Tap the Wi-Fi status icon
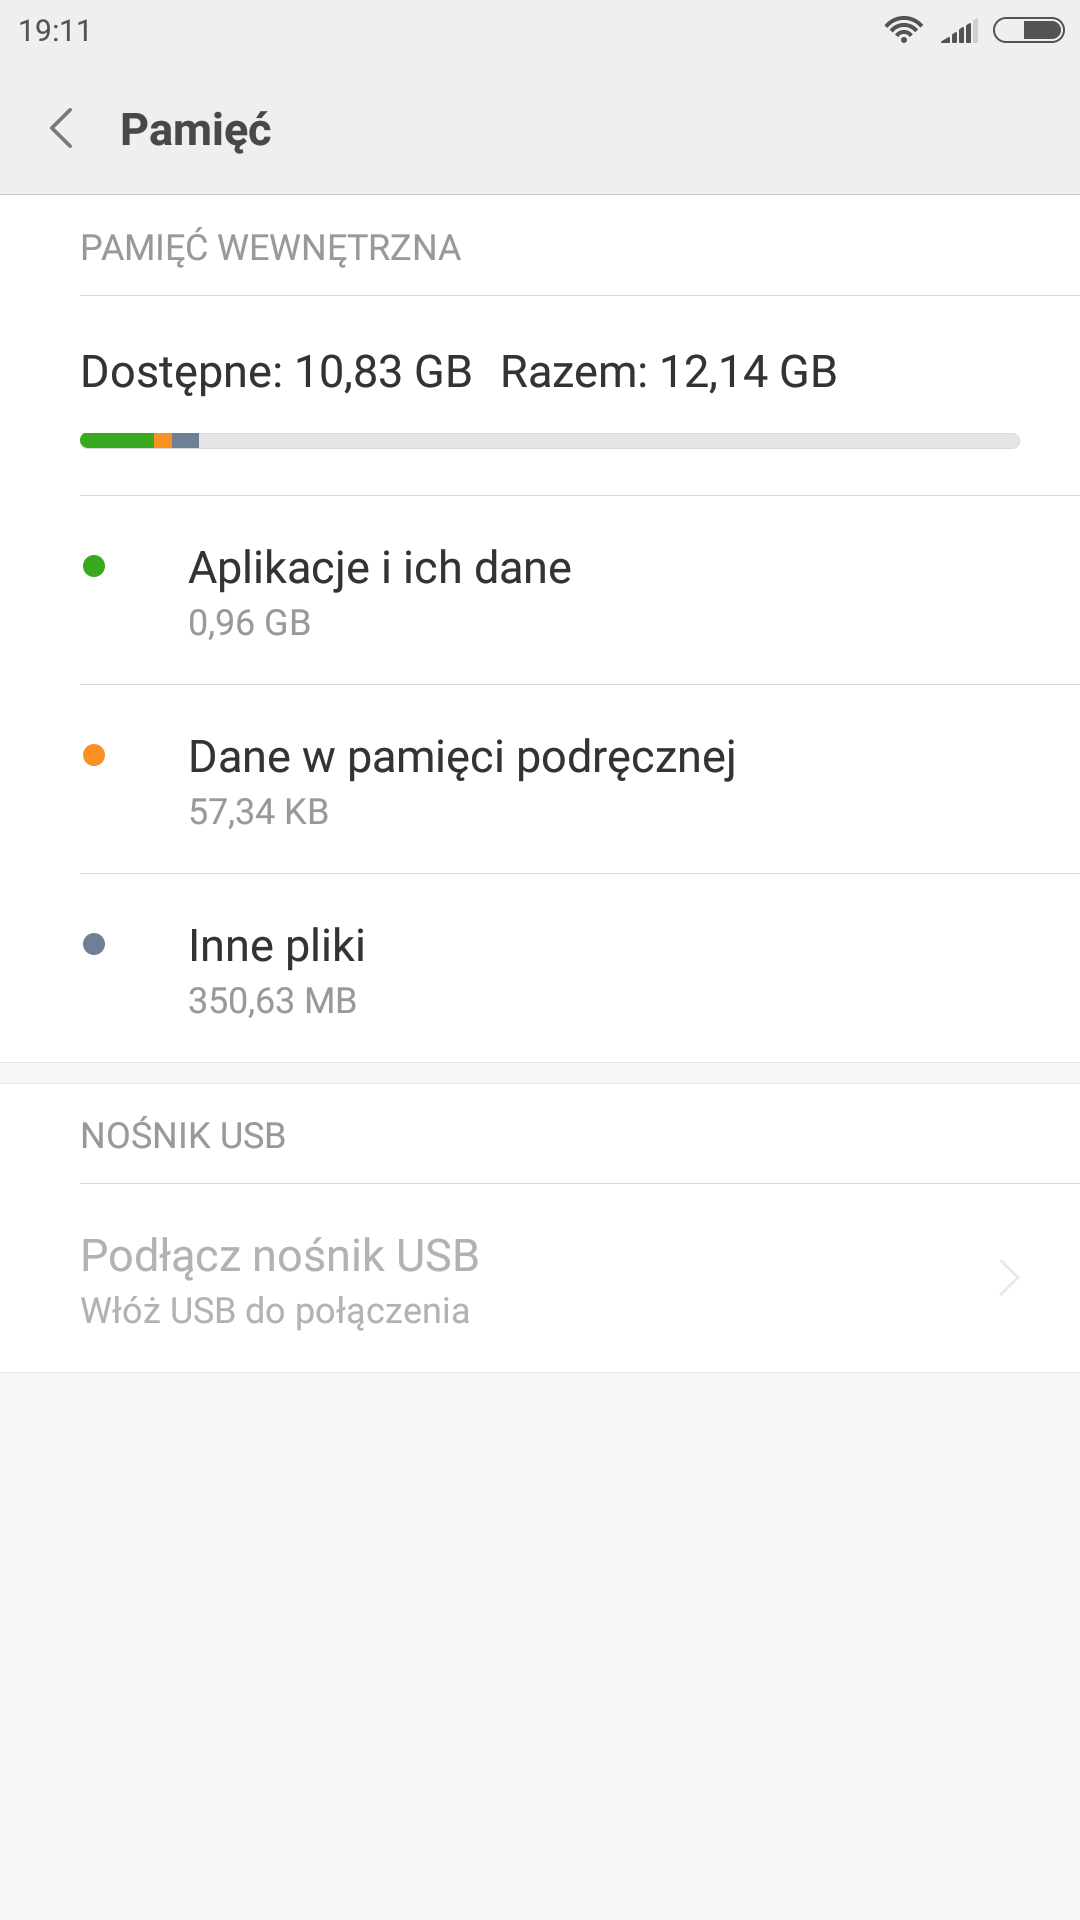 pyautogui.click(x=903, y=30)
